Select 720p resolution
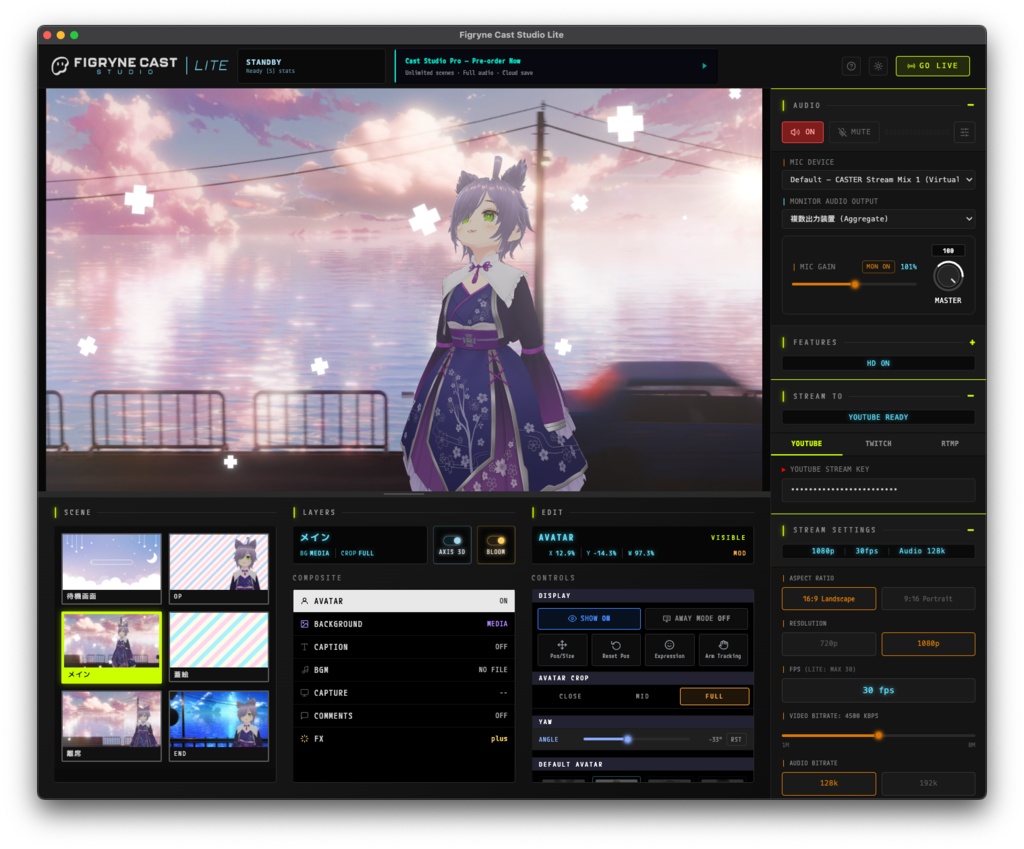Screen dimensions: 1024x849 [829, 644]
